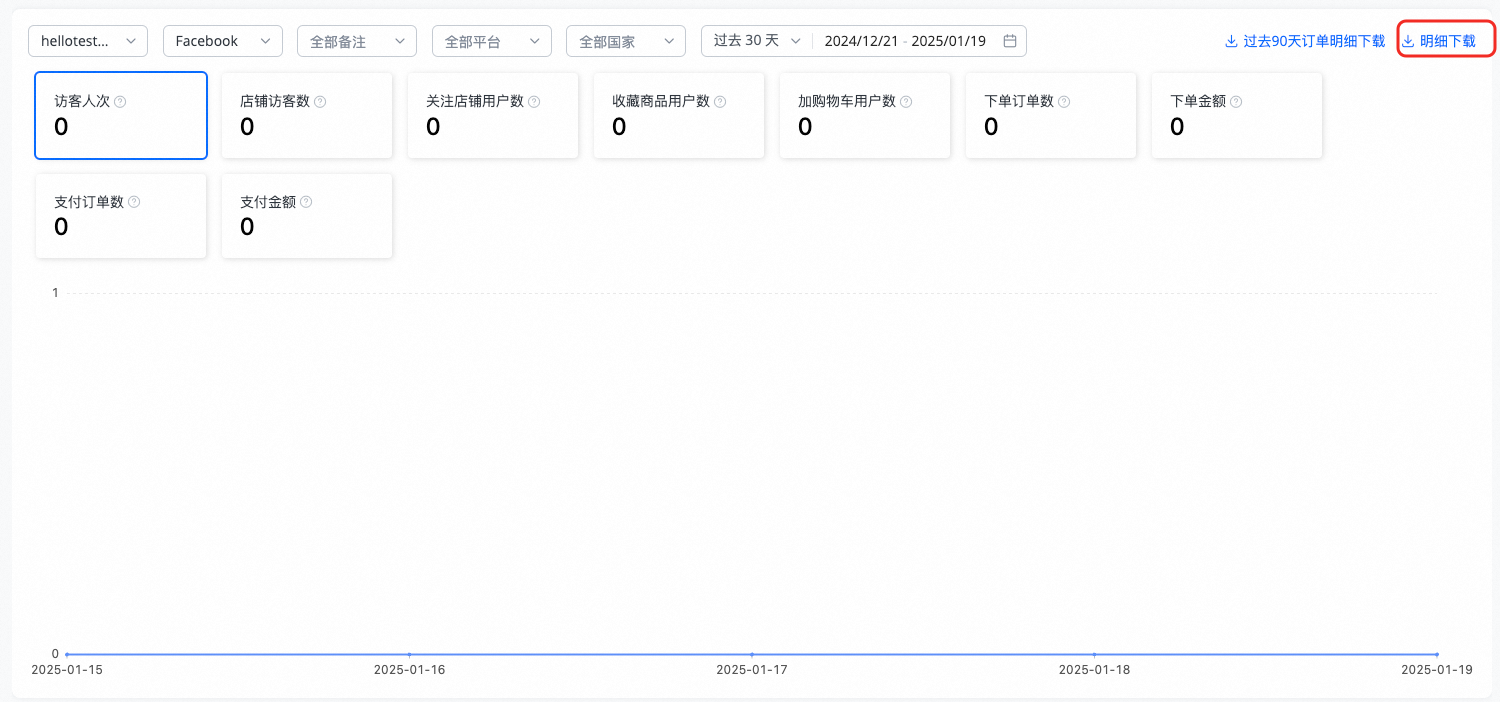Click help icon beside 访客人次

[120, 102]
